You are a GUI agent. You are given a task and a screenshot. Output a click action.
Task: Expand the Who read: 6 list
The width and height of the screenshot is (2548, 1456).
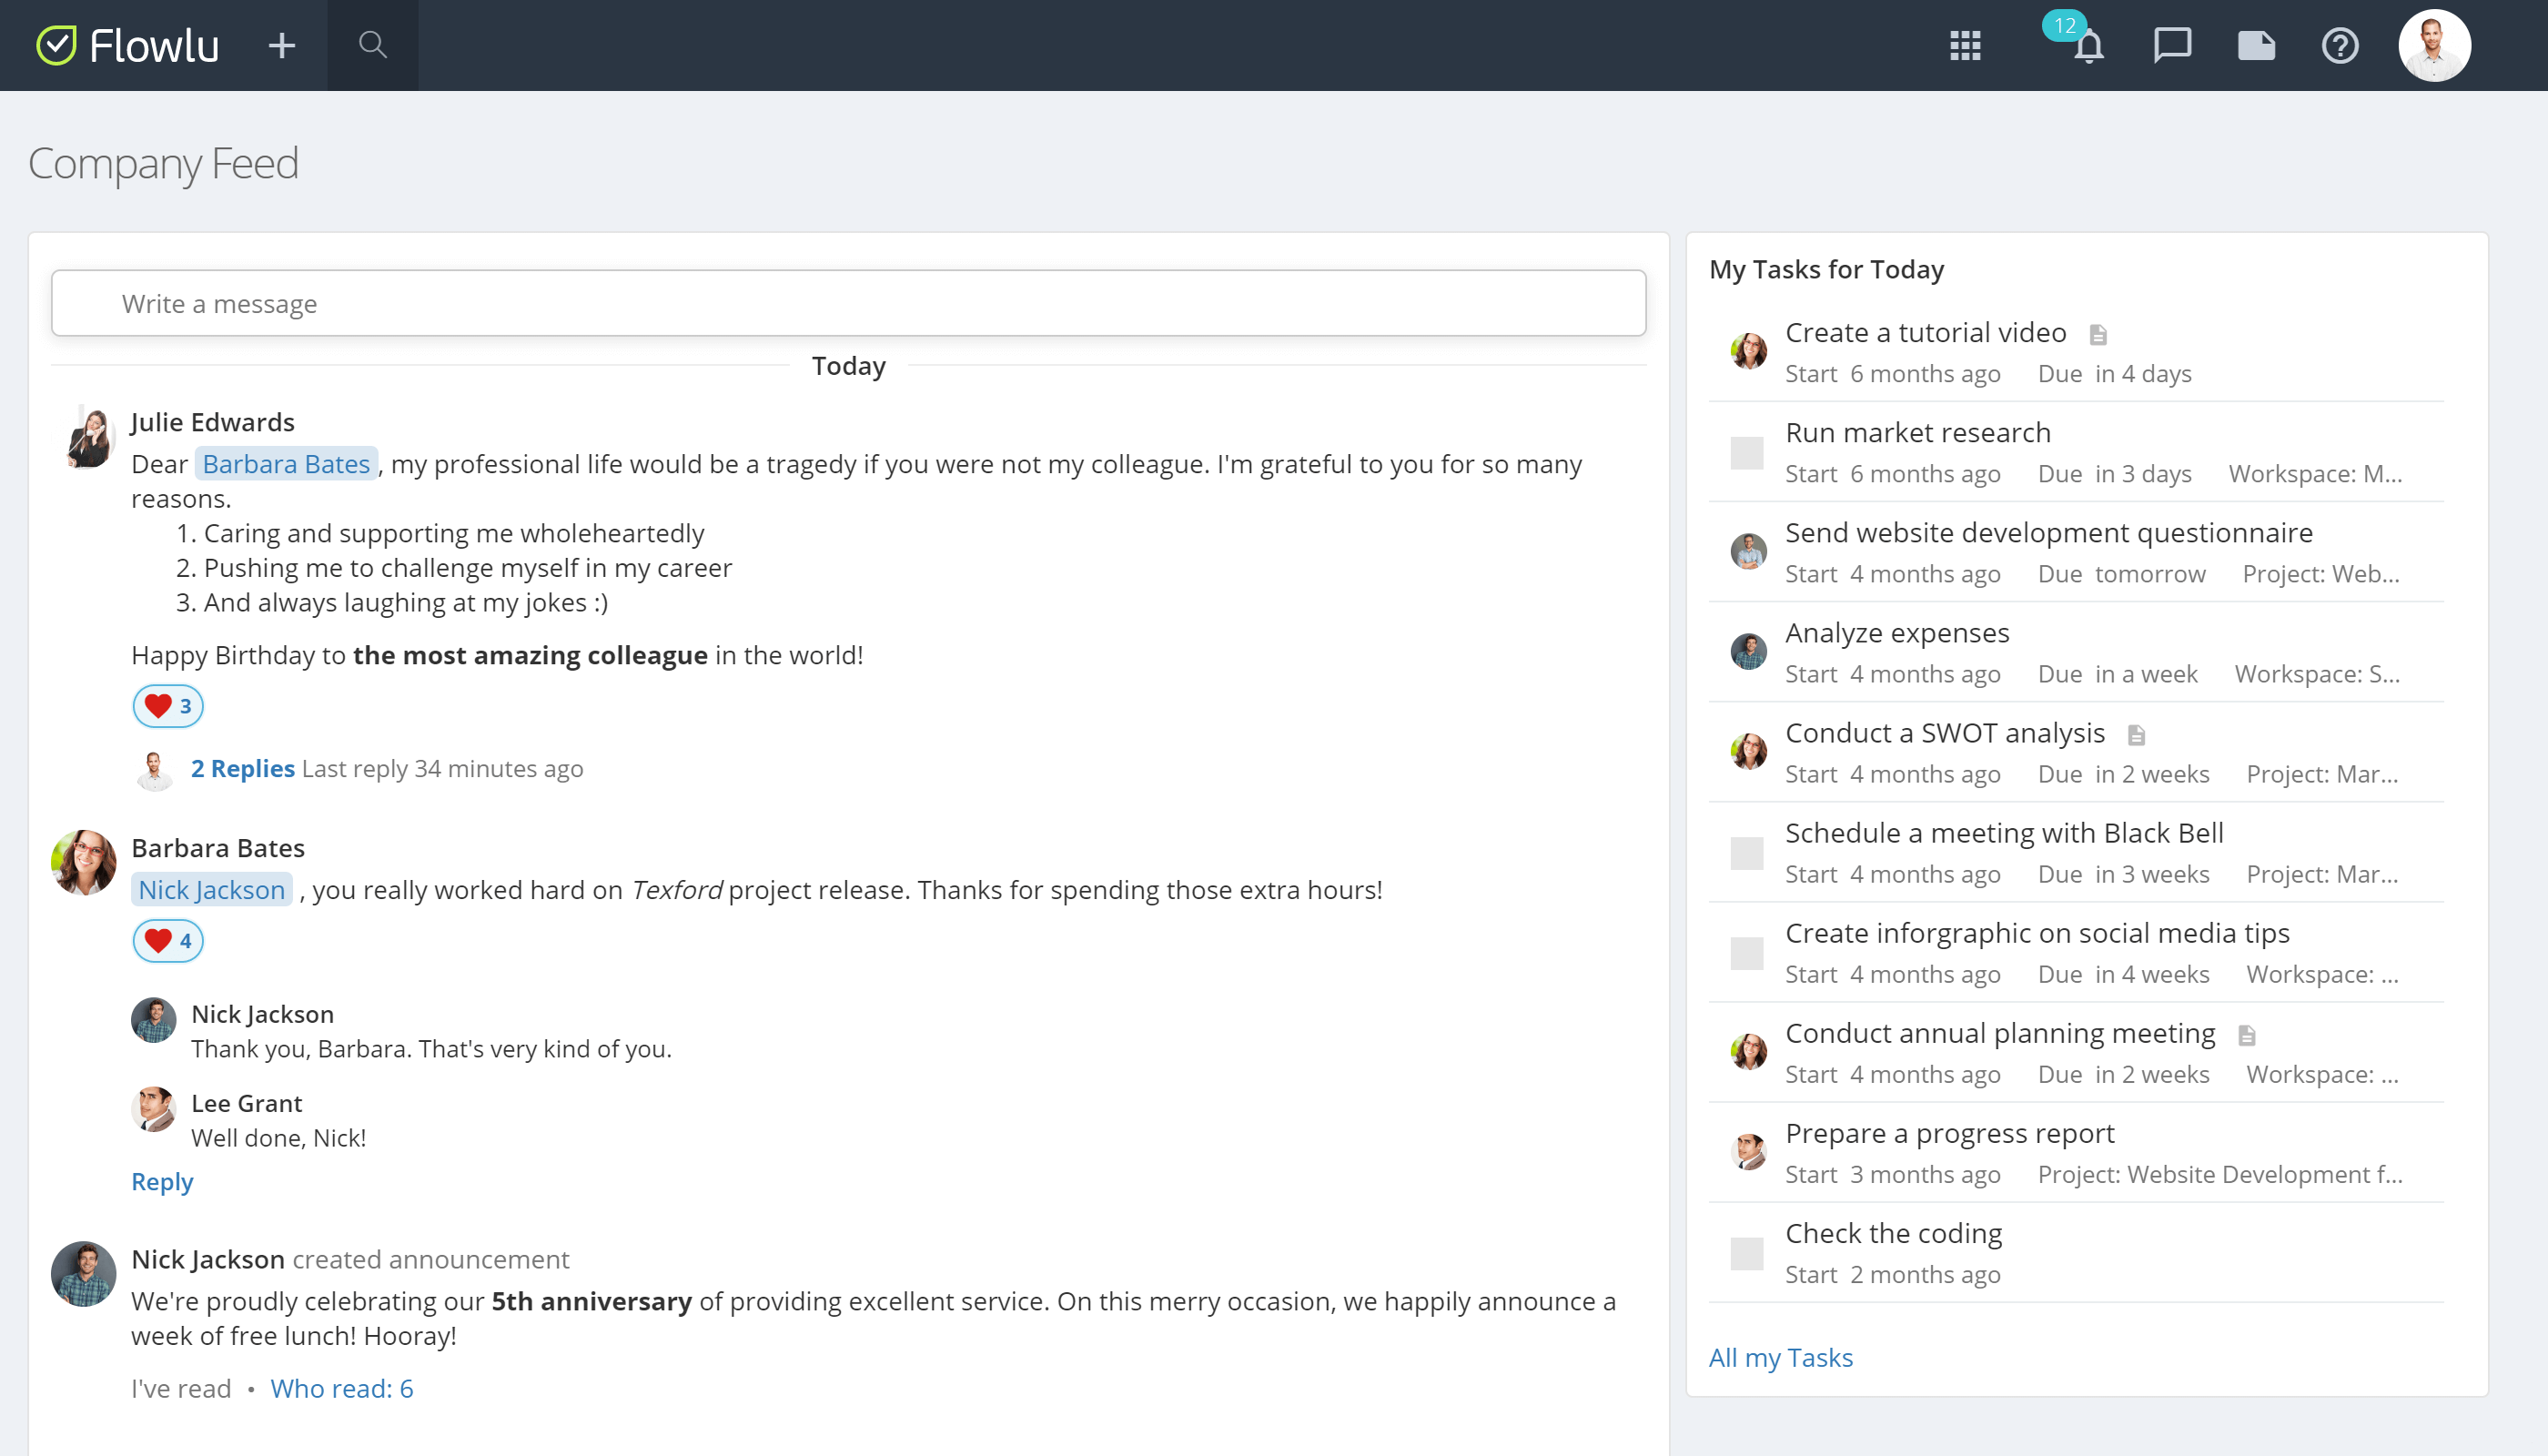[341, 1388]
